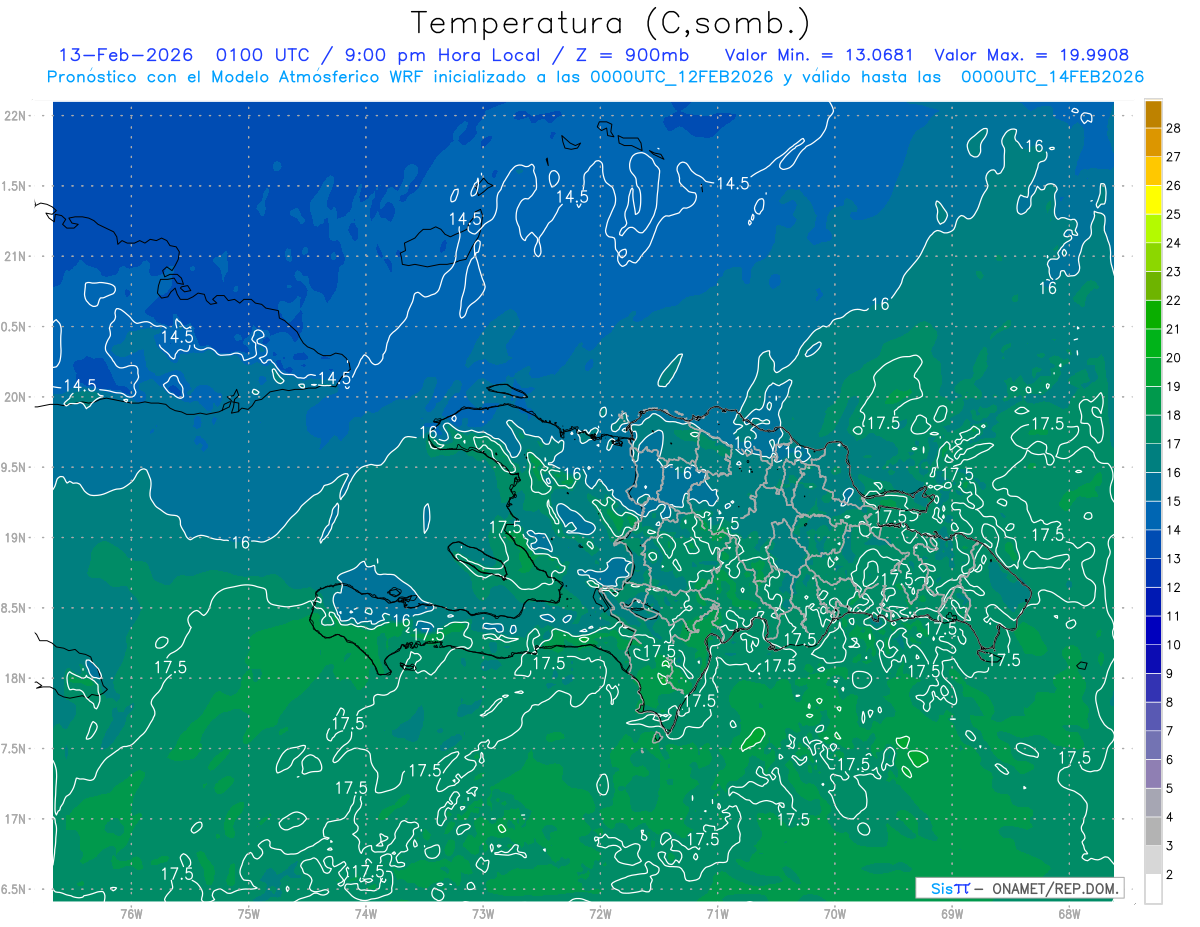Click the '70W' longitude axis label

[835, 914]
